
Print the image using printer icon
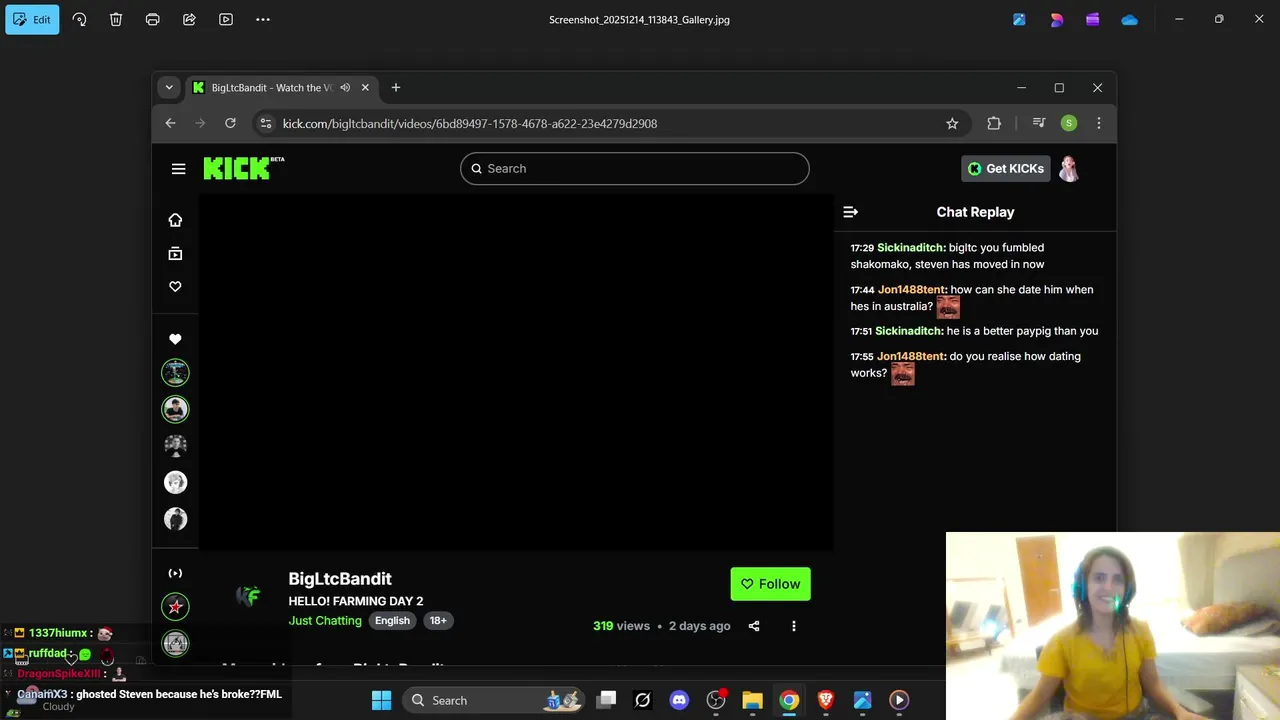coord(152,19)
